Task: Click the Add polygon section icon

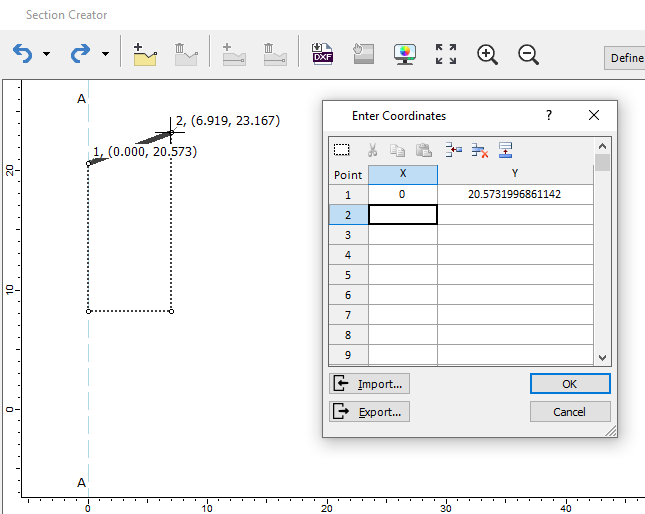Action: point(145,54)
